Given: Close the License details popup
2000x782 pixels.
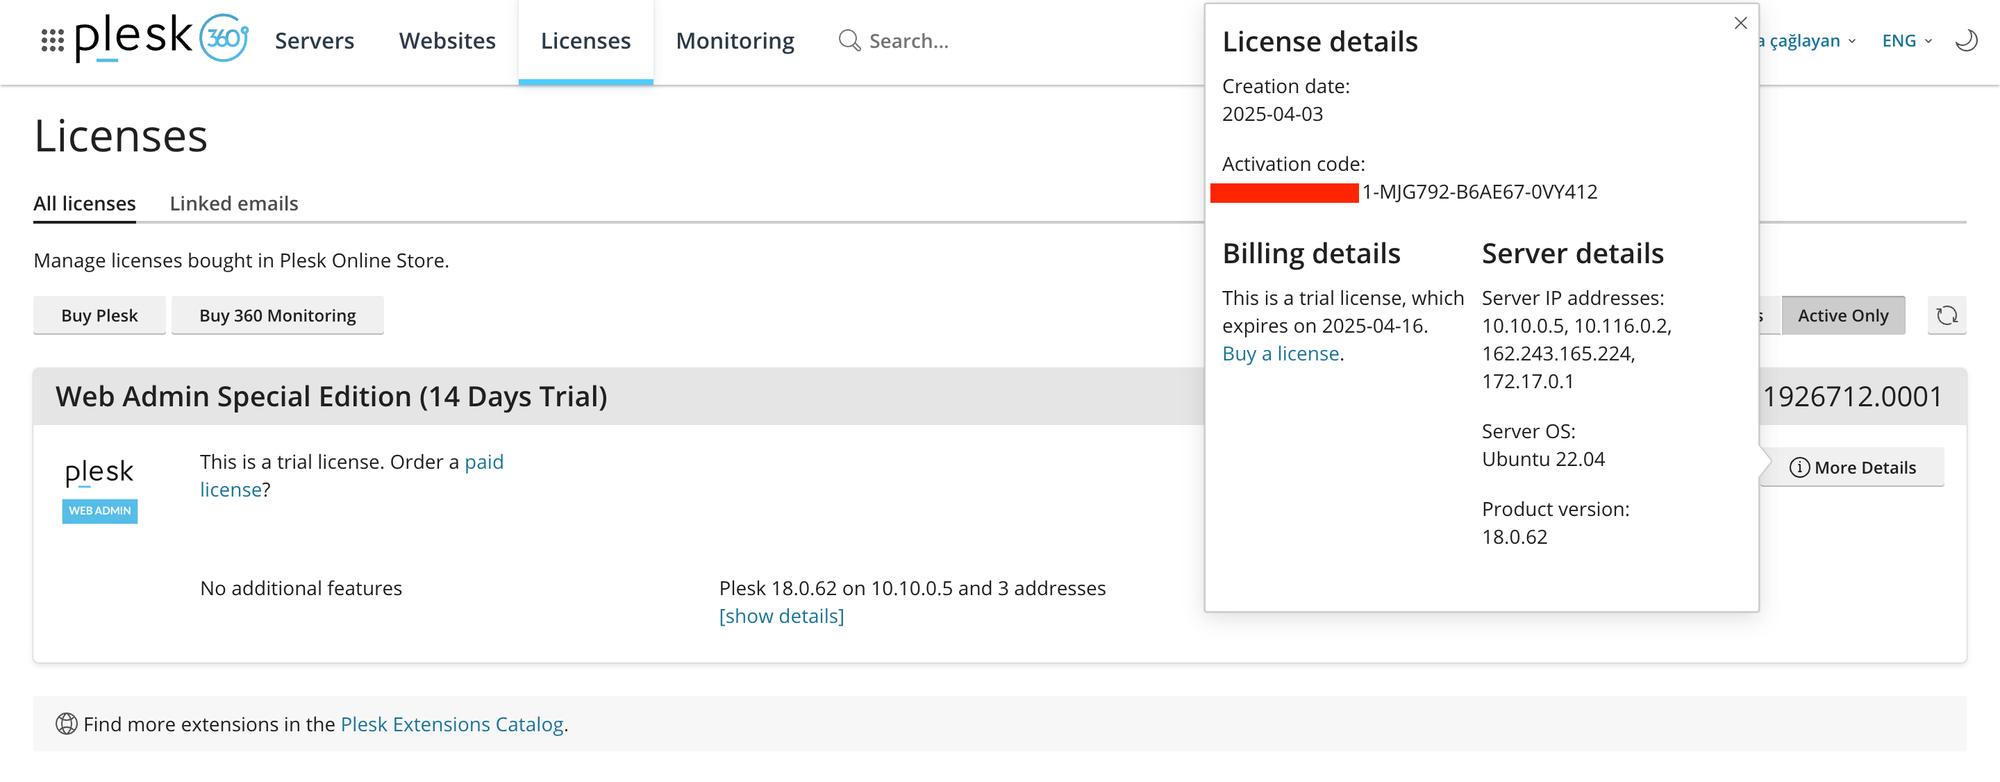Looking at the screenshot, I should (1741, 23).
